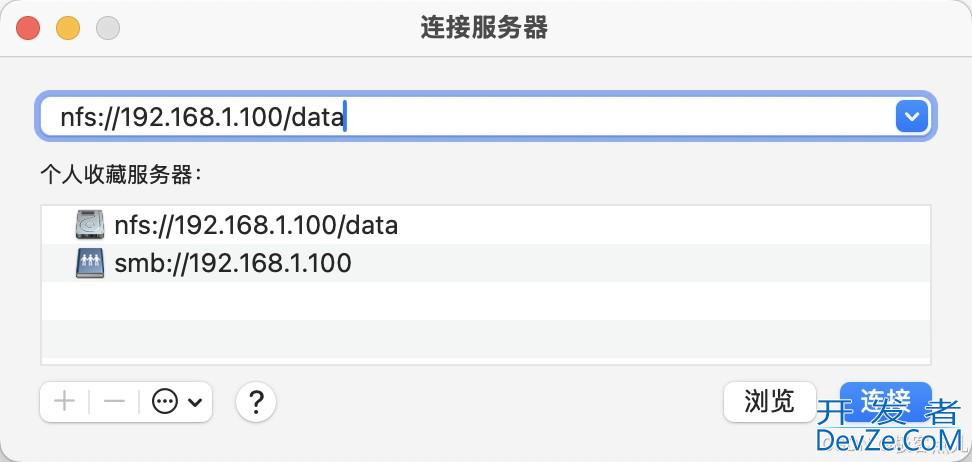The height and width of the screenshot is (462, 972).
Task: Click the first empty row below smb entry
Action: (x=486, y=301)
